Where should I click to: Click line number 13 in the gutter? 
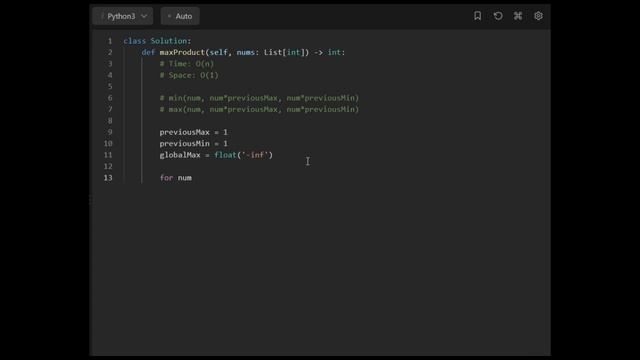tap(108, 178)
